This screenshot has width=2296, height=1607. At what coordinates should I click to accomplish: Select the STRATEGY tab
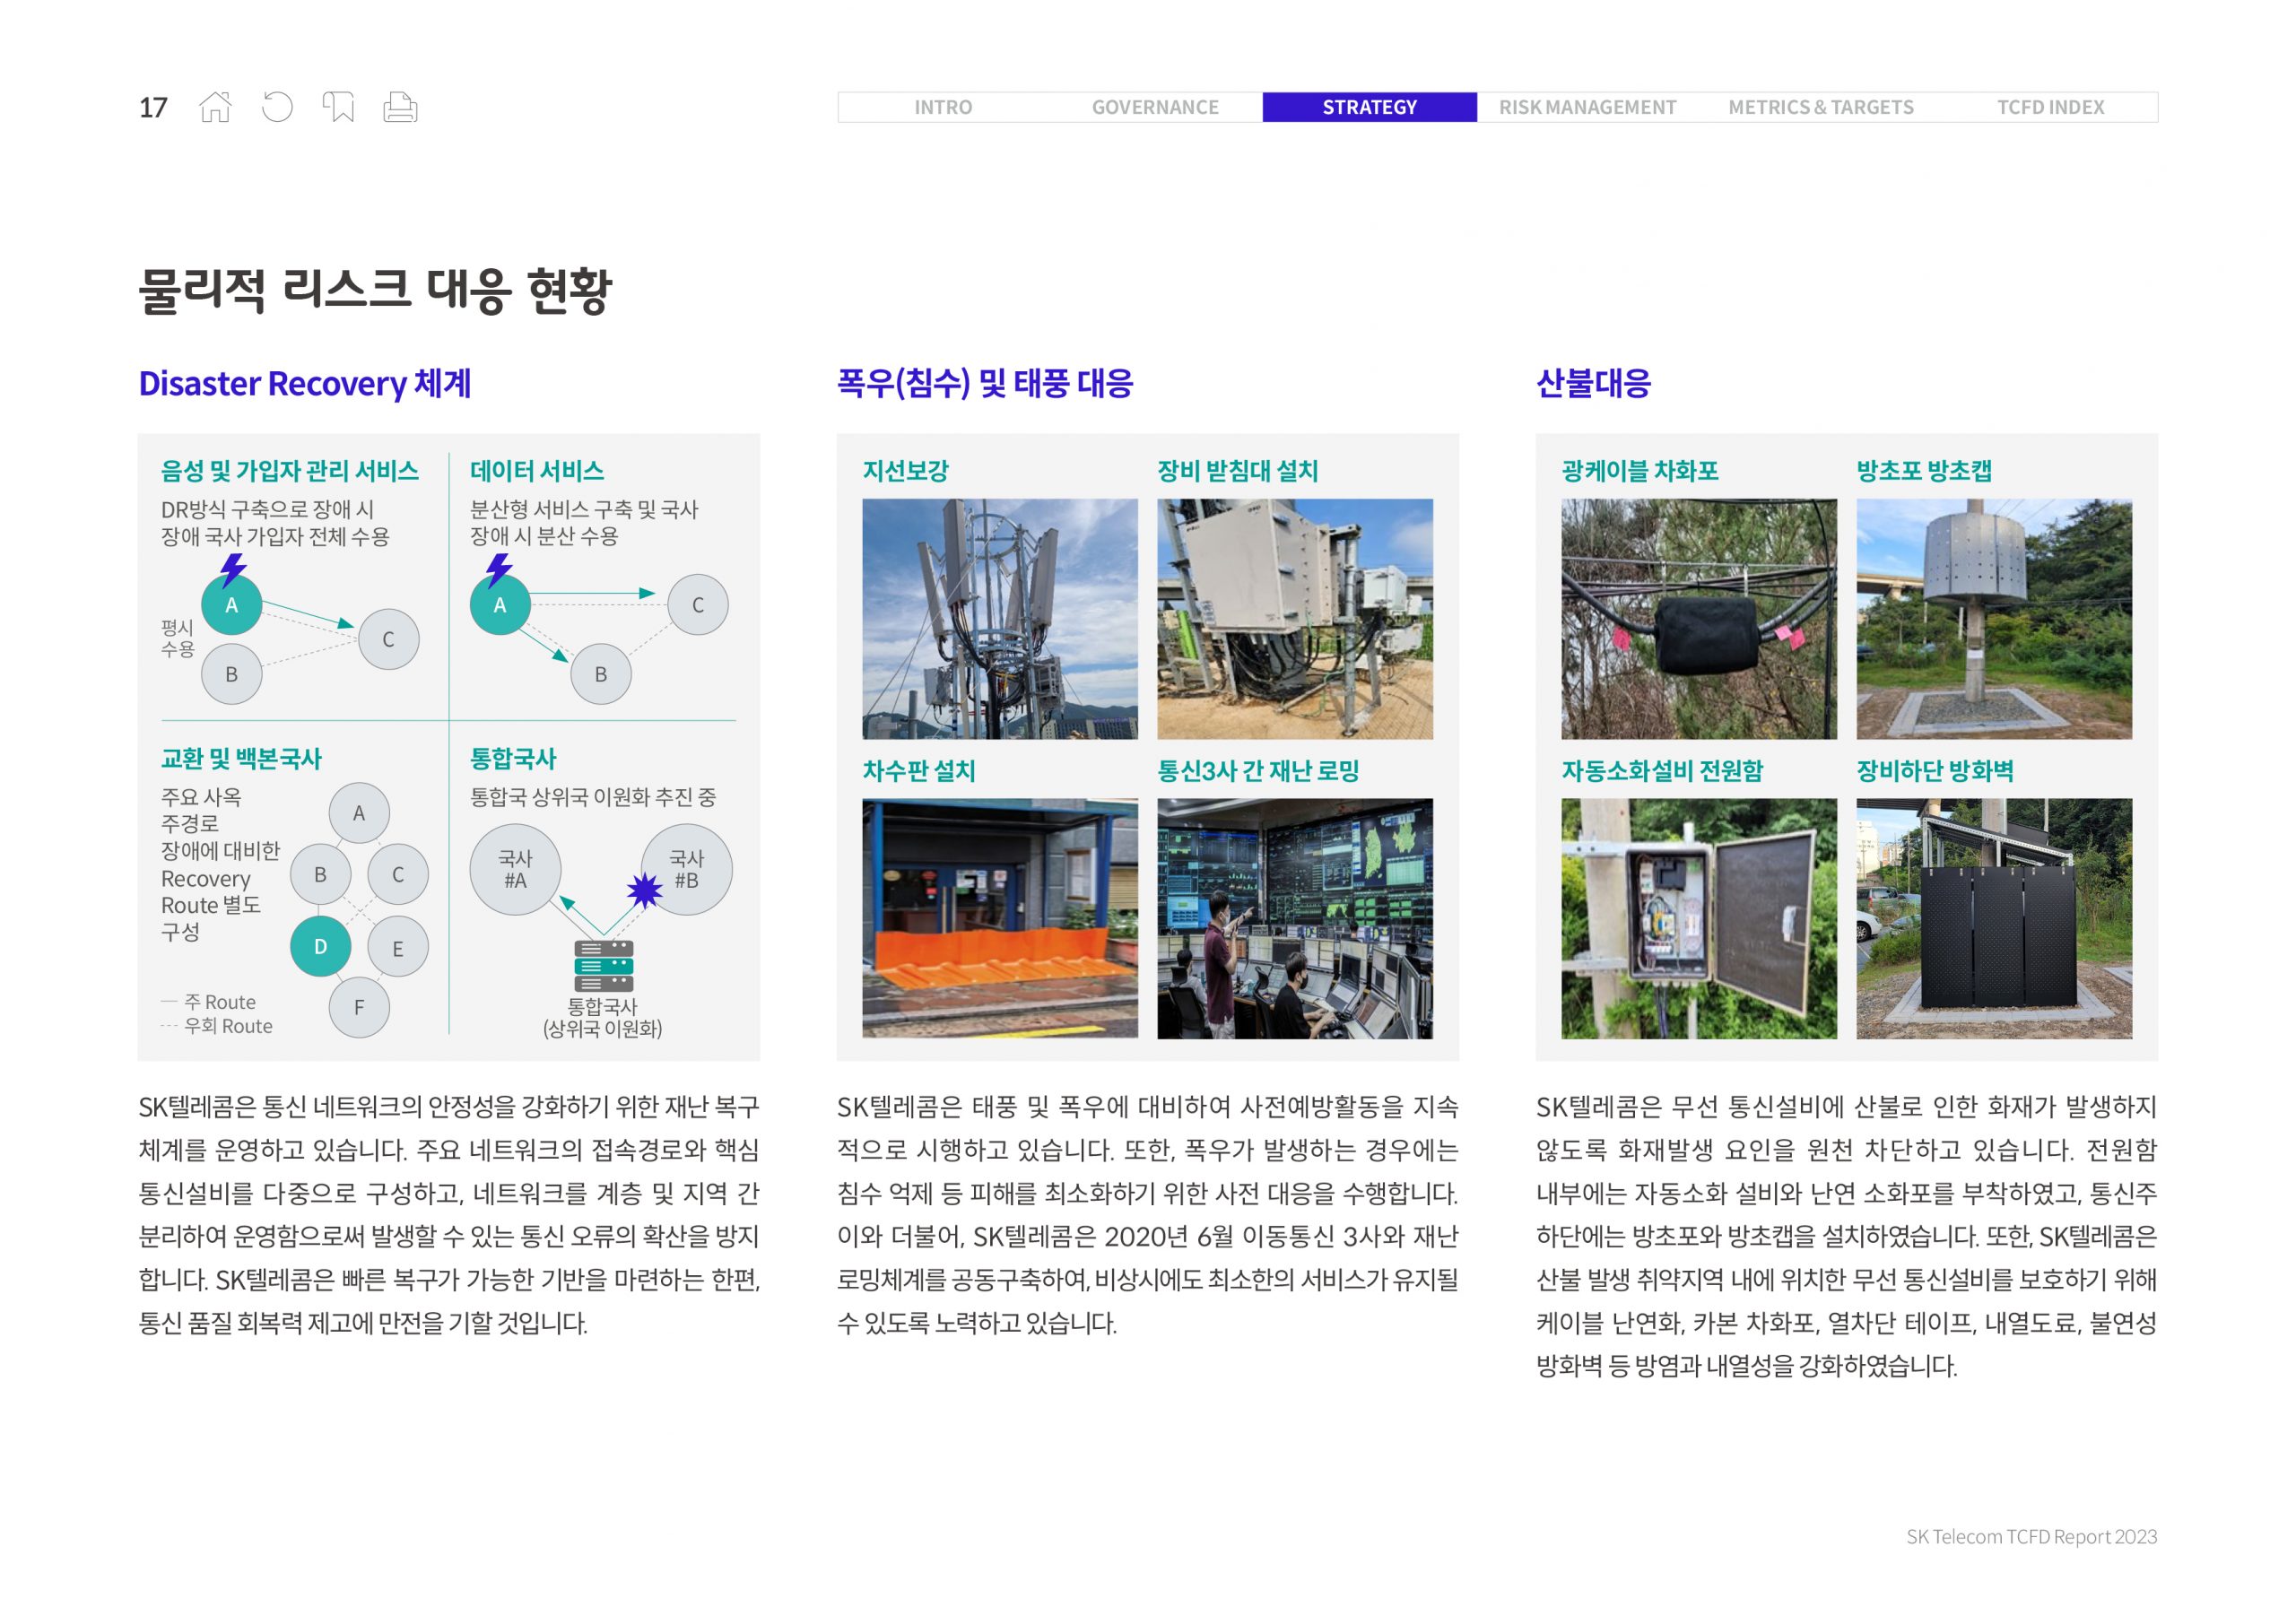click(1369, 107)
